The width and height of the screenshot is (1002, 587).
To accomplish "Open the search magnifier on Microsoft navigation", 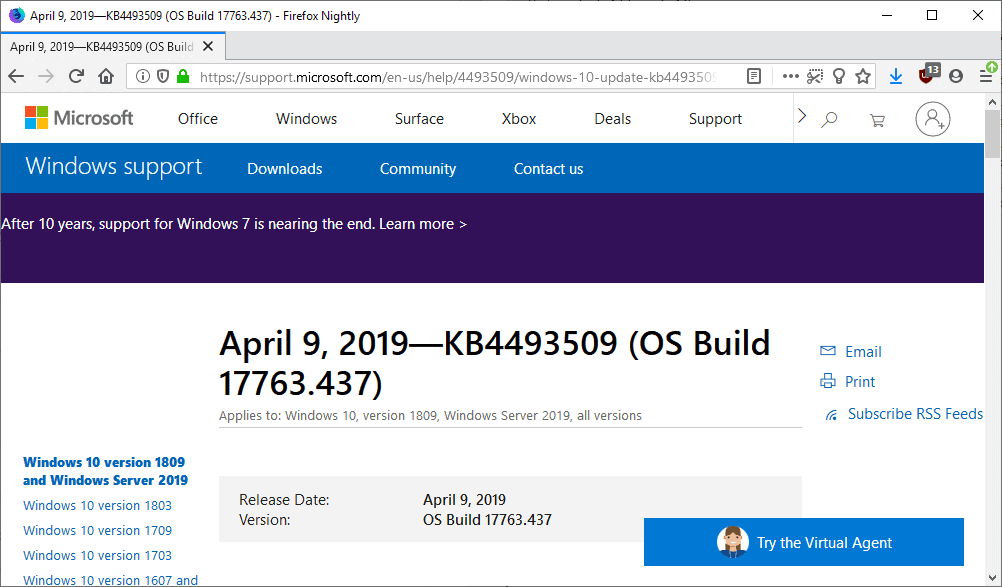I will (x=829, y=119).
